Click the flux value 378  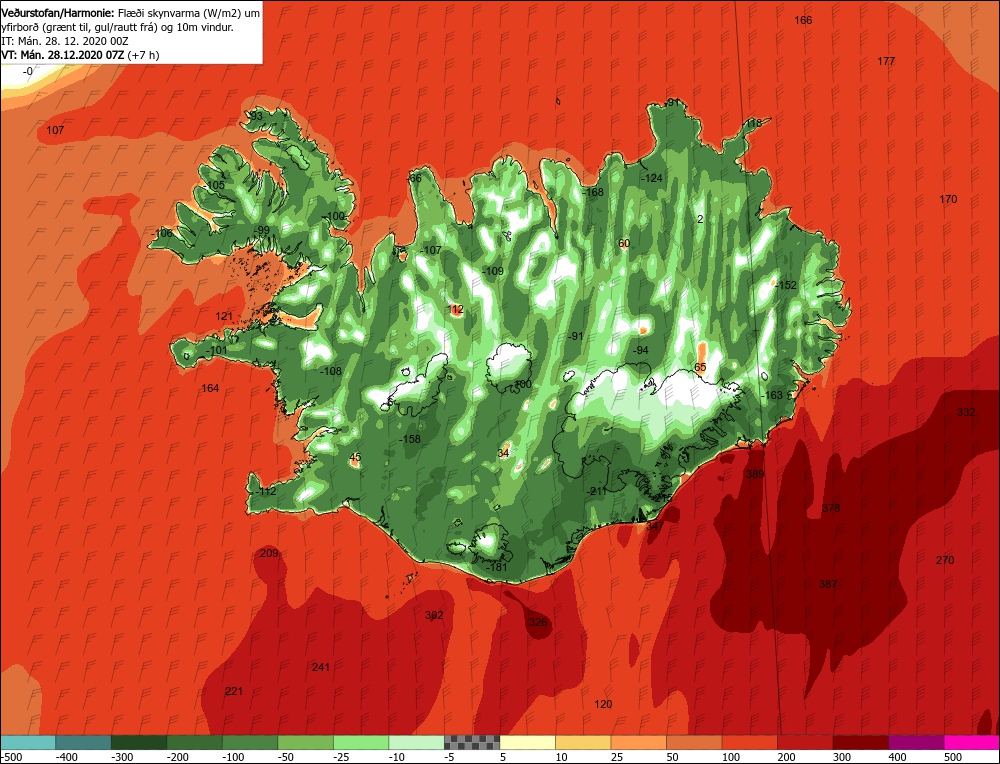coord(831,509)
